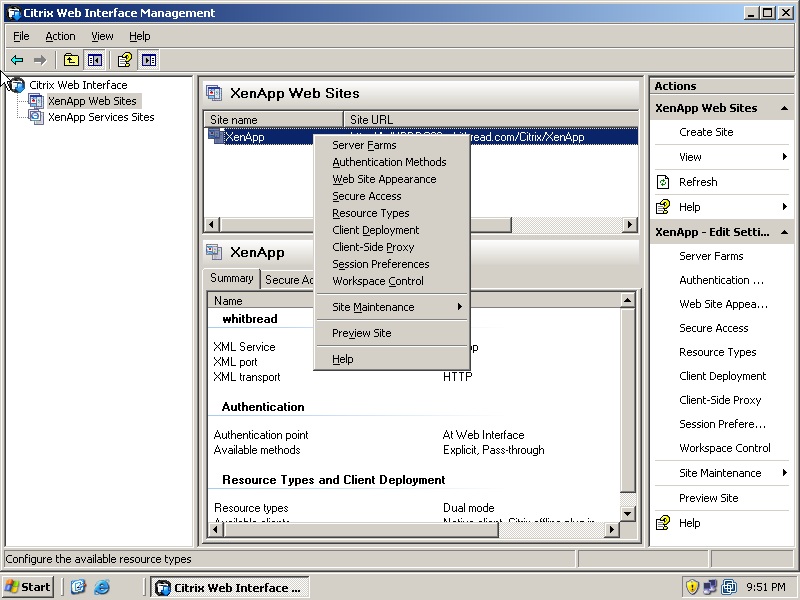Select XenApp Web Sites tree node
This screenshot has height=600, width=800.
pyautogui.click(x=92, y=101)
